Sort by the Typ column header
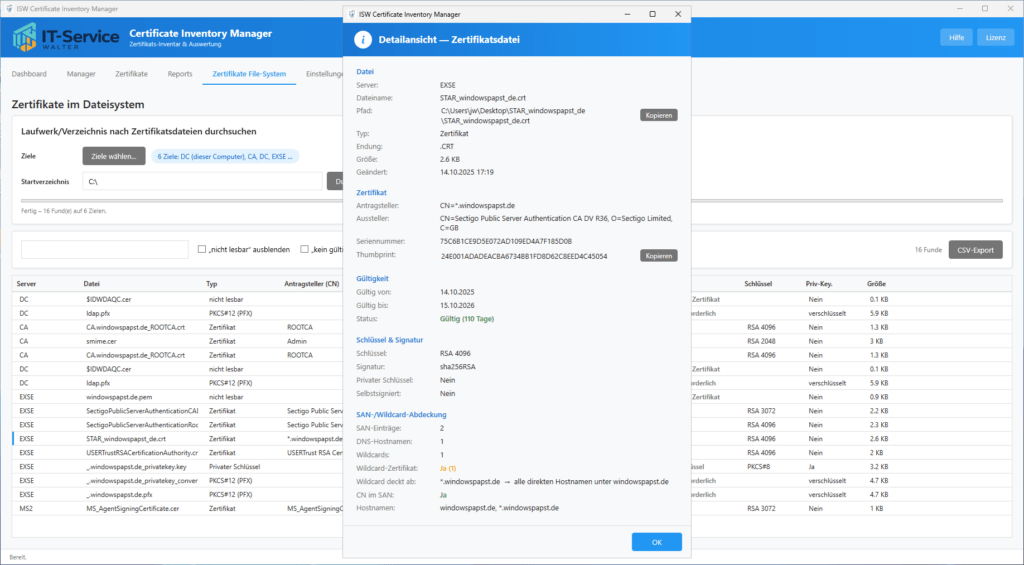Screen dimensions: 1024x565 tap(212, 284)
